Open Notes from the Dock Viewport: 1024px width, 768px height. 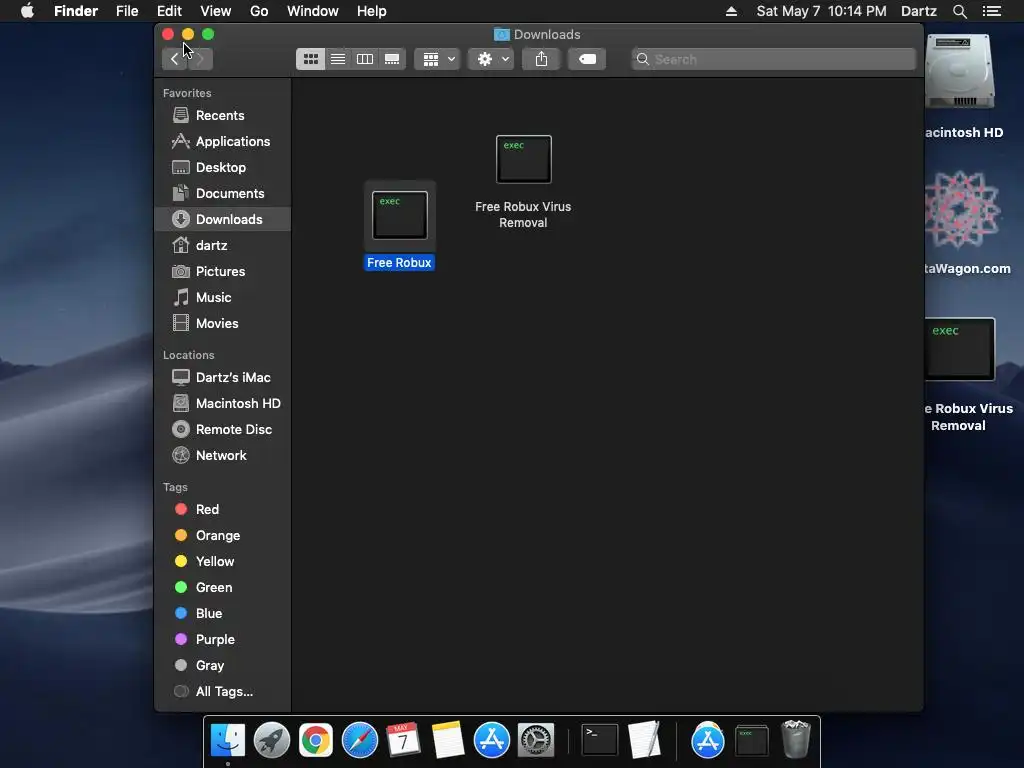pos(447,741)
